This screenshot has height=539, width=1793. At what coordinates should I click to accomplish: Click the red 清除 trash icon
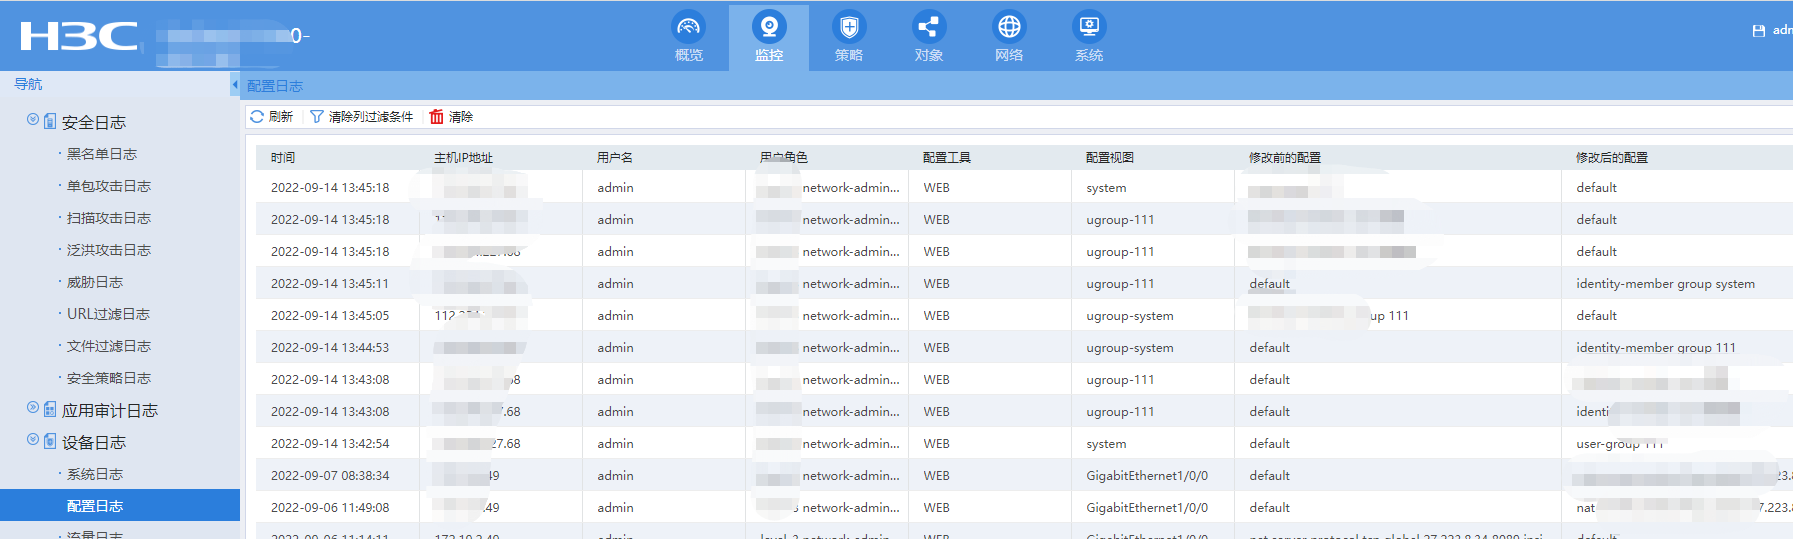point(437,117)
